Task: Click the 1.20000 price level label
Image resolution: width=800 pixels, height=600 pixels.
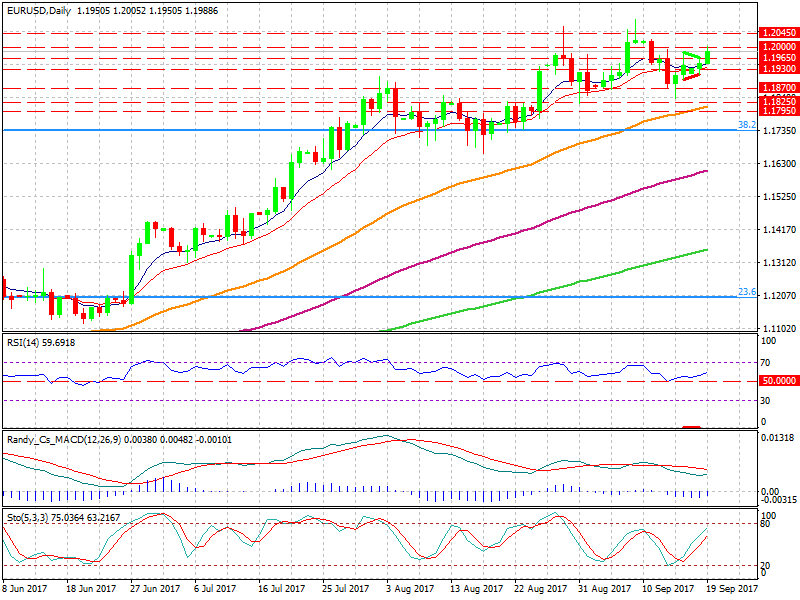Action: [x=779, y=47]
